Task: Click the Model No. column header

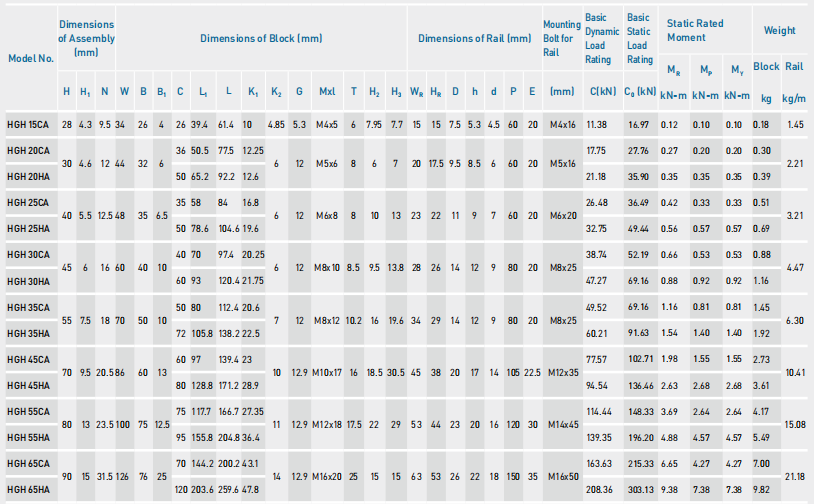Action: [30, 58]
